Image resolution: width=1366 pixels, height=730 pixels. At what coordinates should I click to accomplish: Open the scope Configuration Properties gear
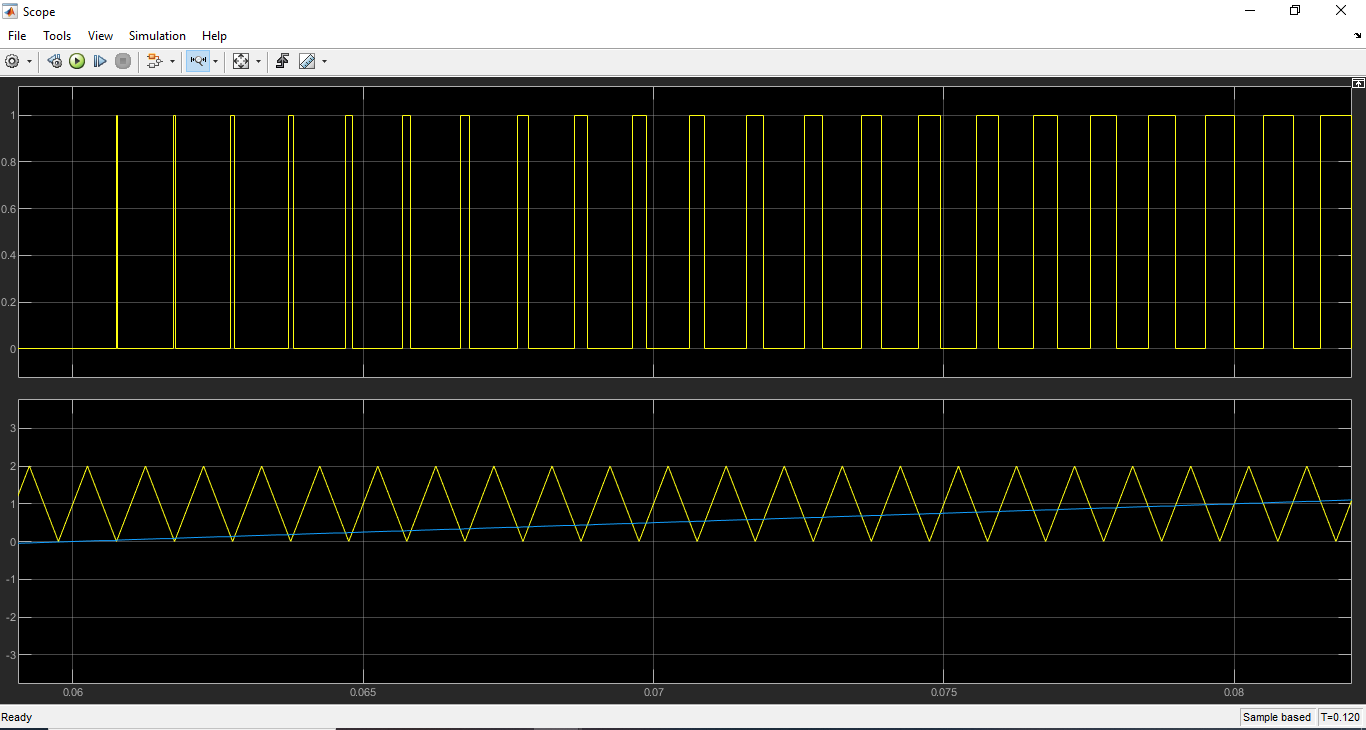point(11,61)
